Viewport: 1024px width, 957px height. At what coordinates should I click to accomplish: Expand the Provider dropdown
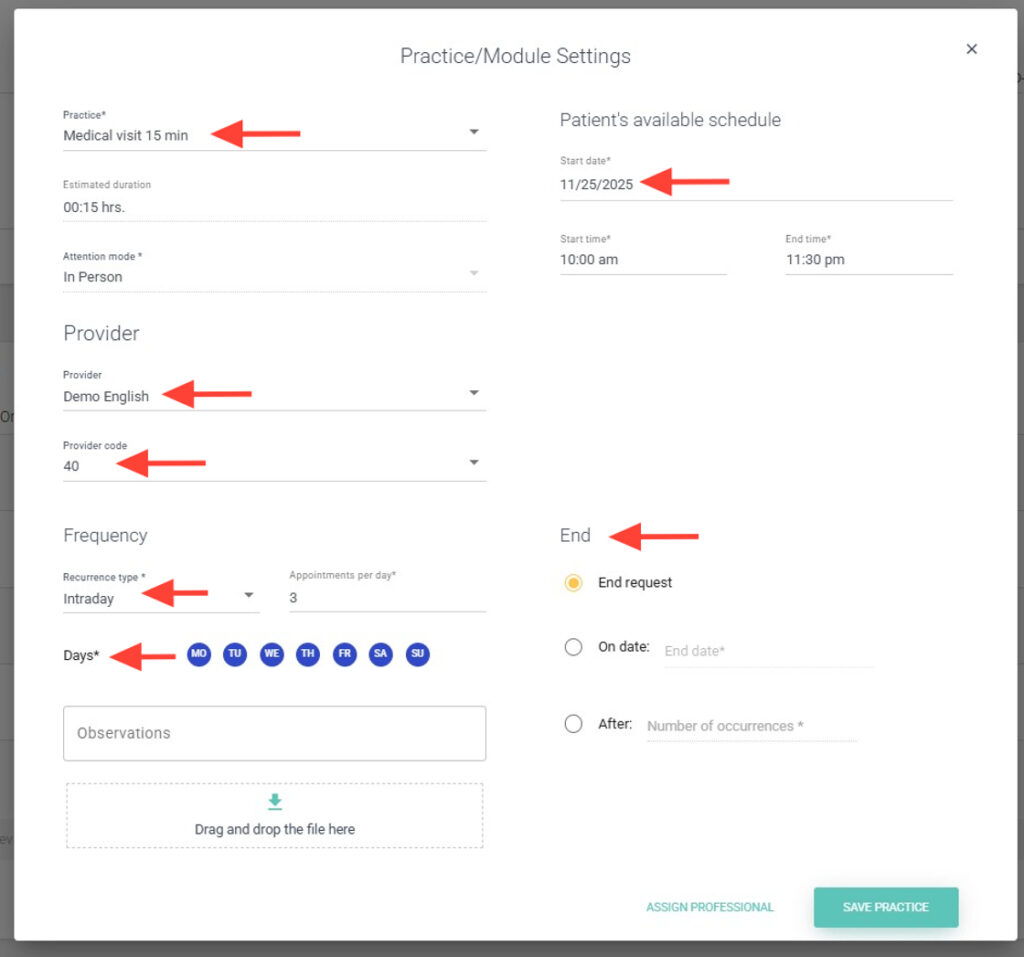[x=474, y=394]
